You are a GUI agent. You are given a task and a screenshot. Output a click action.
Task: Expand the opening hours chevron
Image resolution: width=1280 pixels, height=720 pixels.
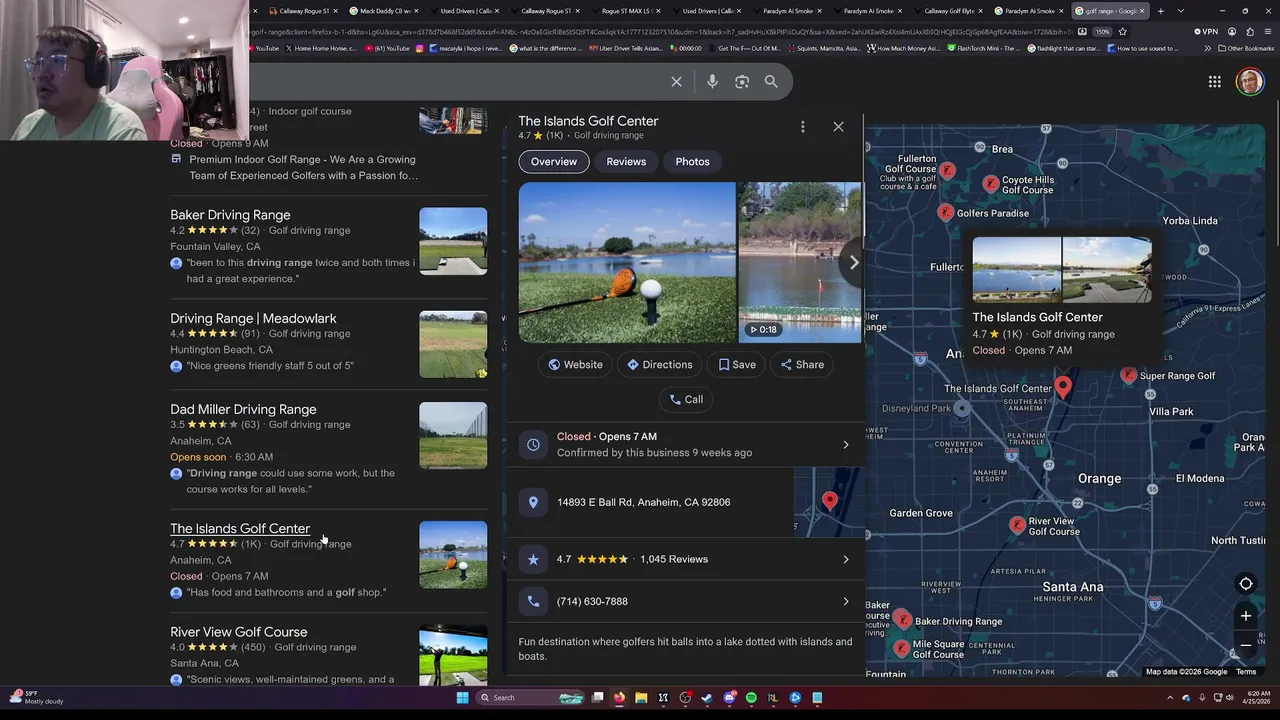coord(846,445)
